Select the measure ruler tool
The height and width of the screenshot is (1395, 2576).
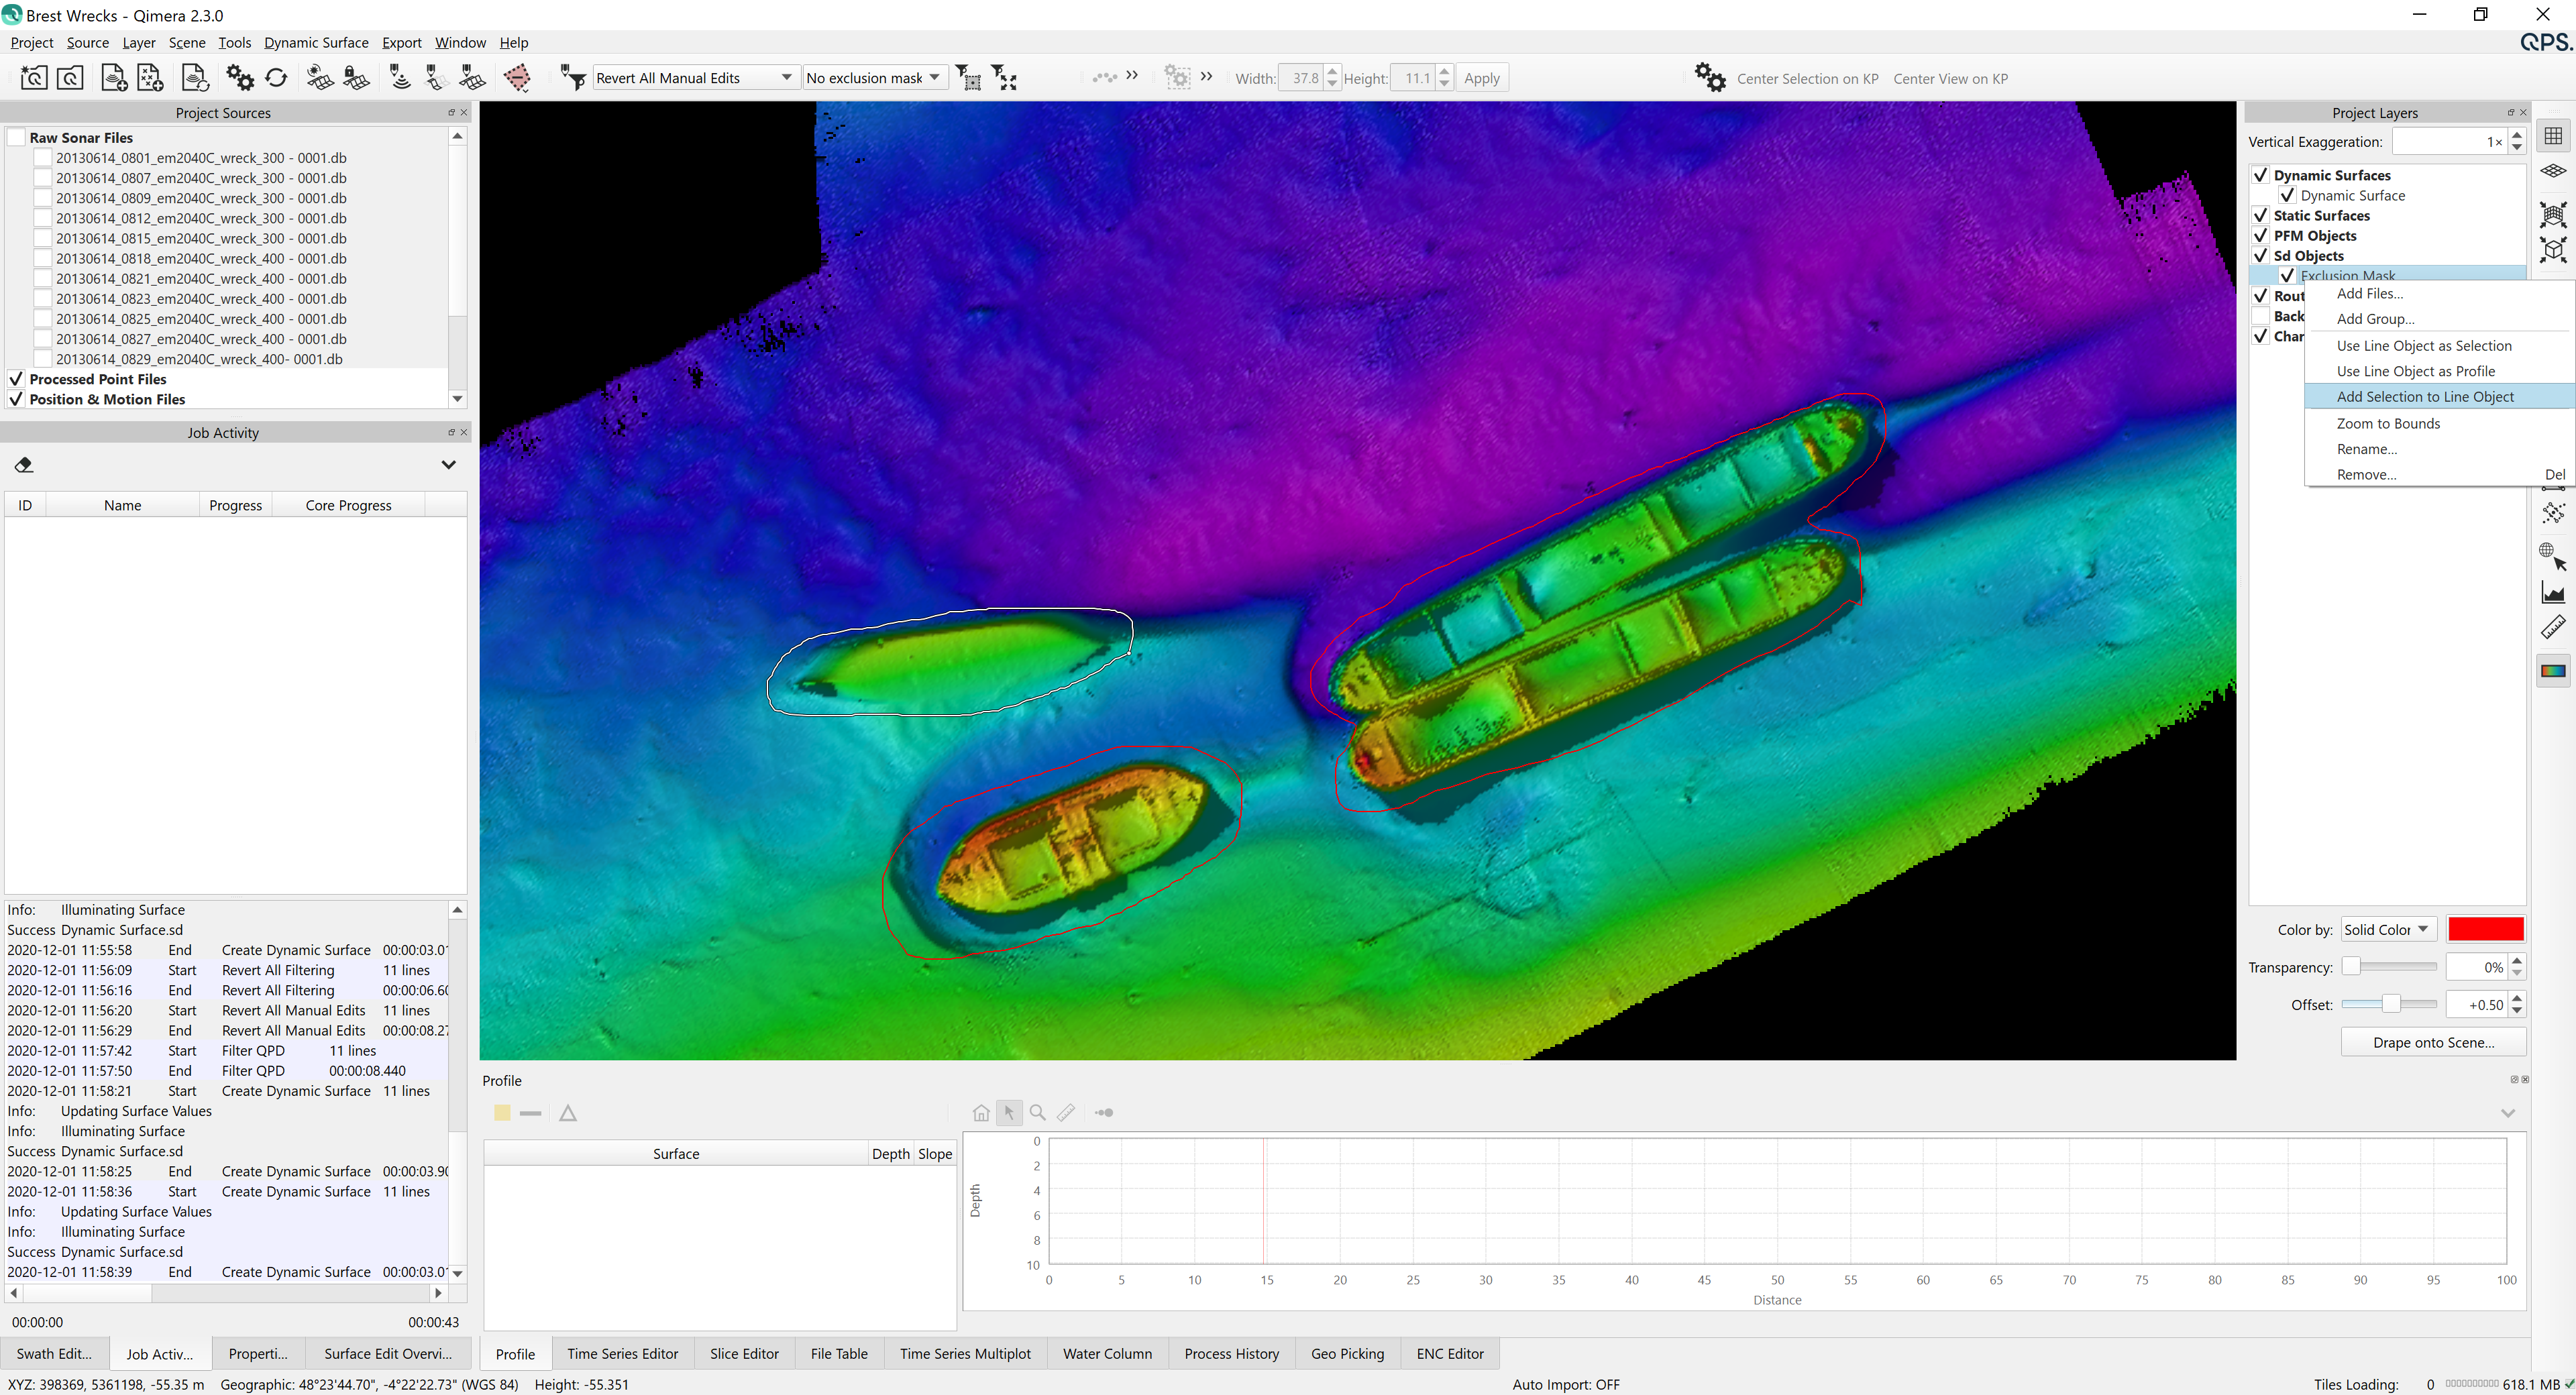click(2553, 628)
